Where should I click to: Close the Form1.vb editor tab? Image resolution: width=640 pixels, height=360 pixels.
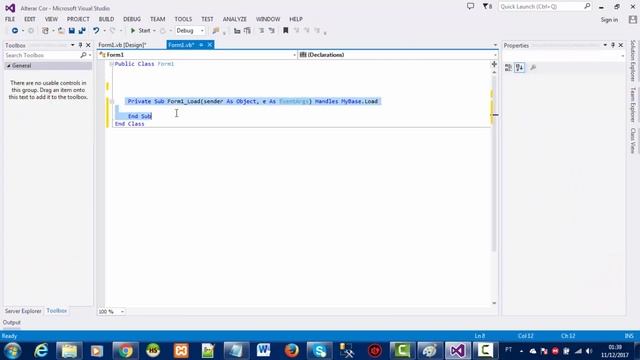pos(210,45)
